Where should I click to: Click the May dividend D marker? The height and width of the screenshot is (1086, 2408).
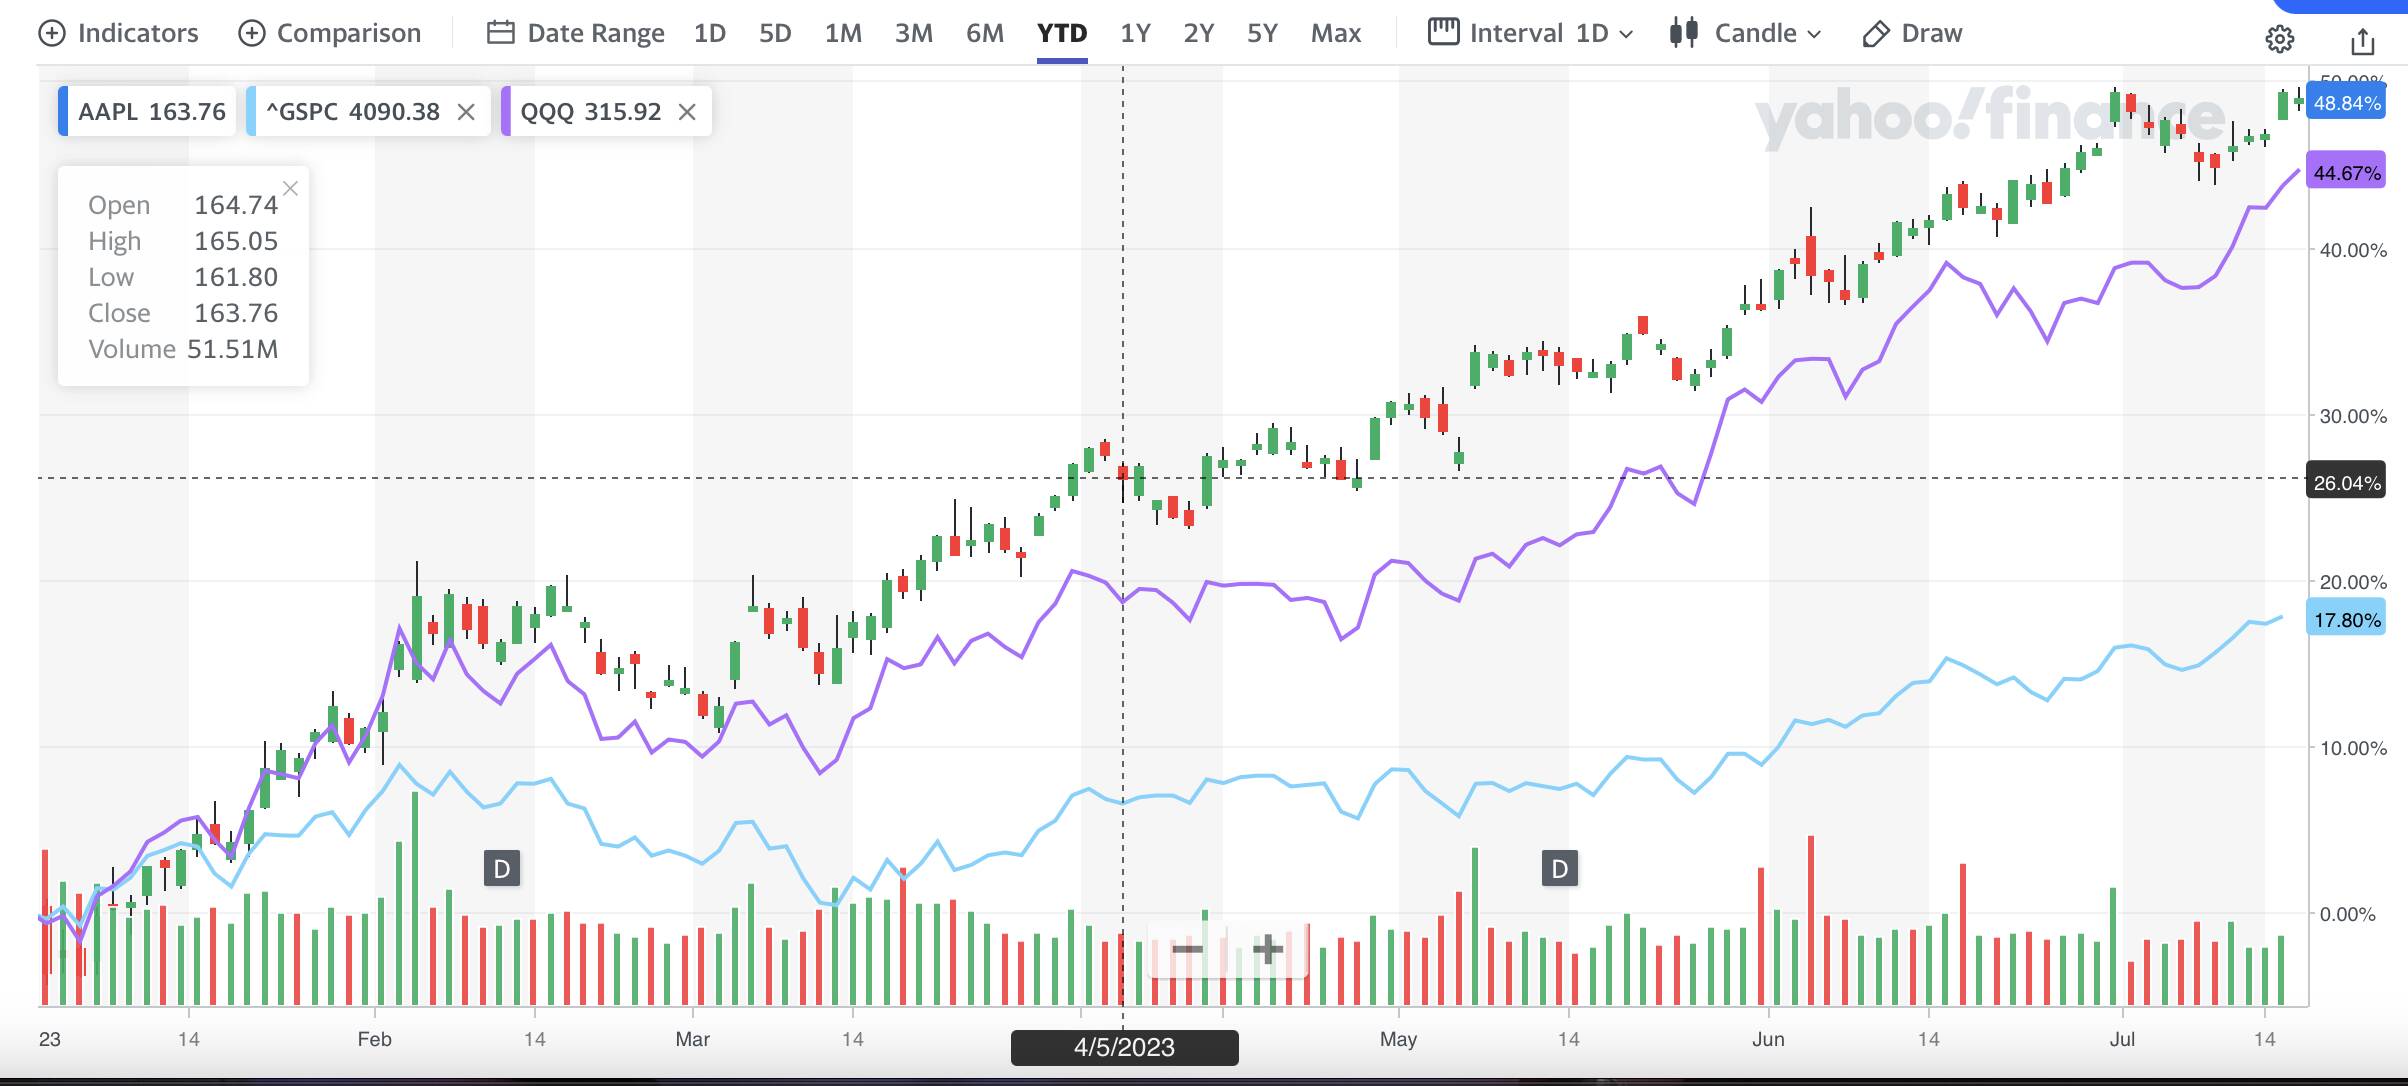(1560, 868)
